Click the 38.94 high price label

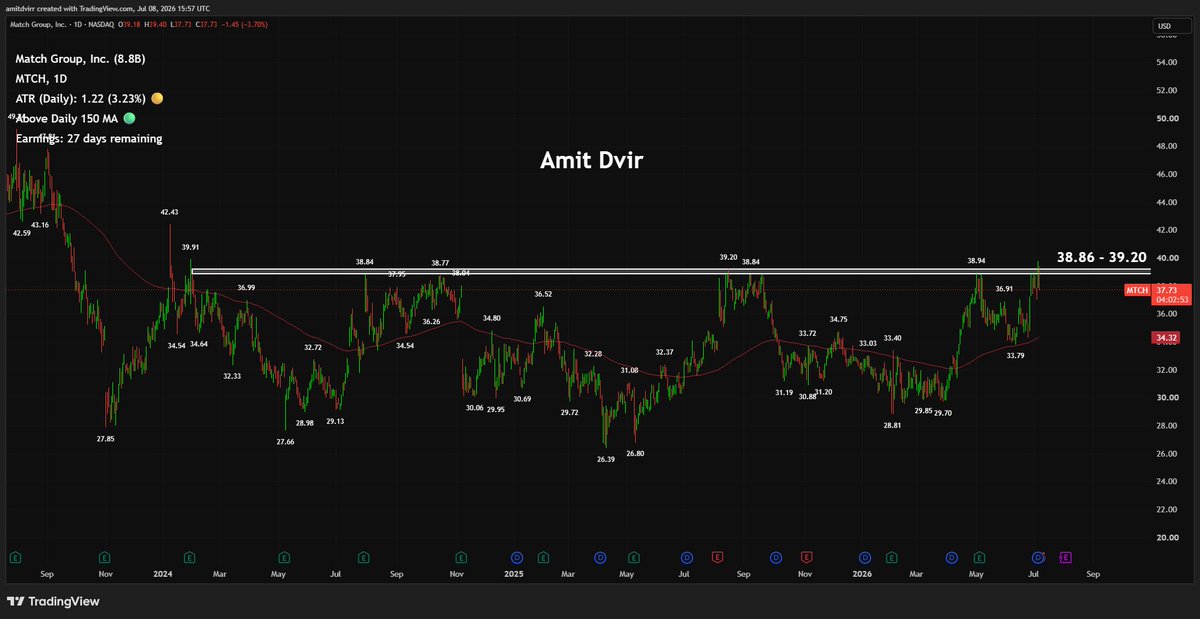click(x=977, y=260)
